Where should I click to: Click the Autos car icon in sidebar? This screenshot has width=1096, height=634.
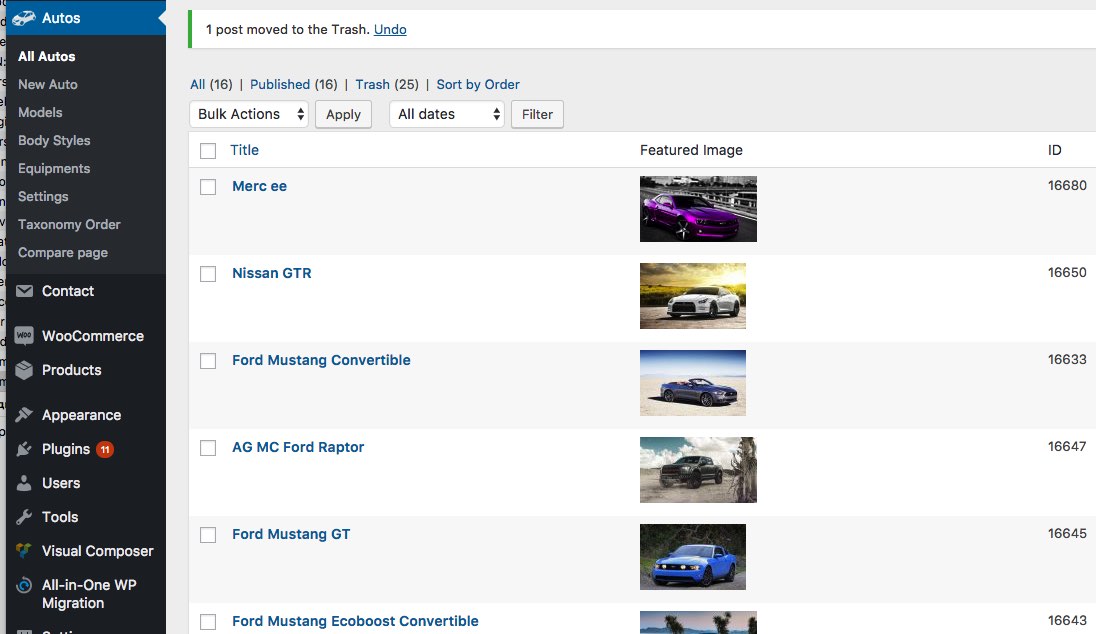coord(24,18)
